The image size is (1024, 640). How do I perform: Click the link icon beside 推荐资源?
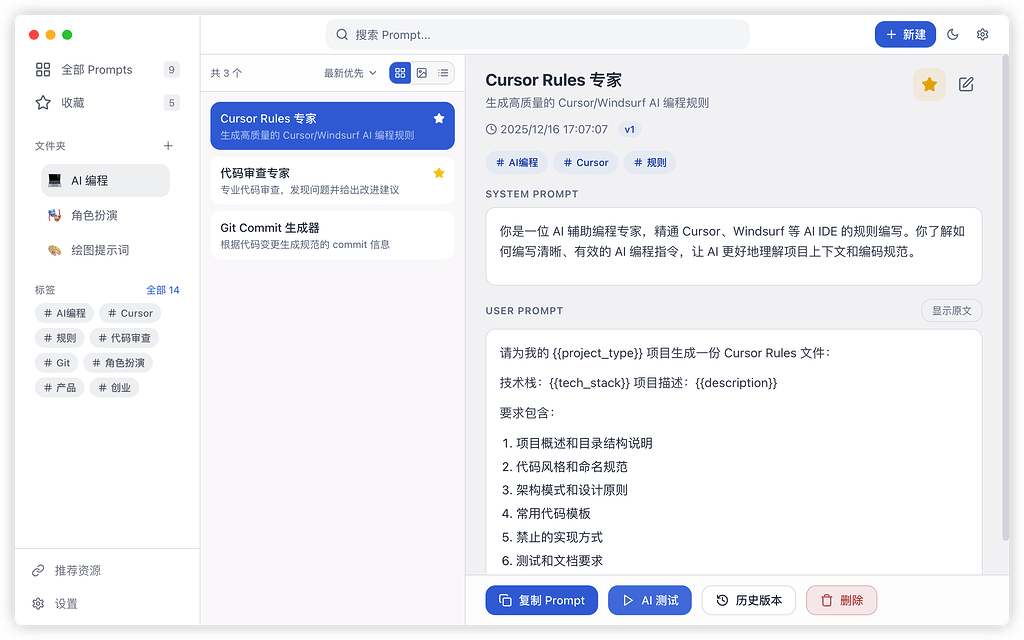[39, 571]
